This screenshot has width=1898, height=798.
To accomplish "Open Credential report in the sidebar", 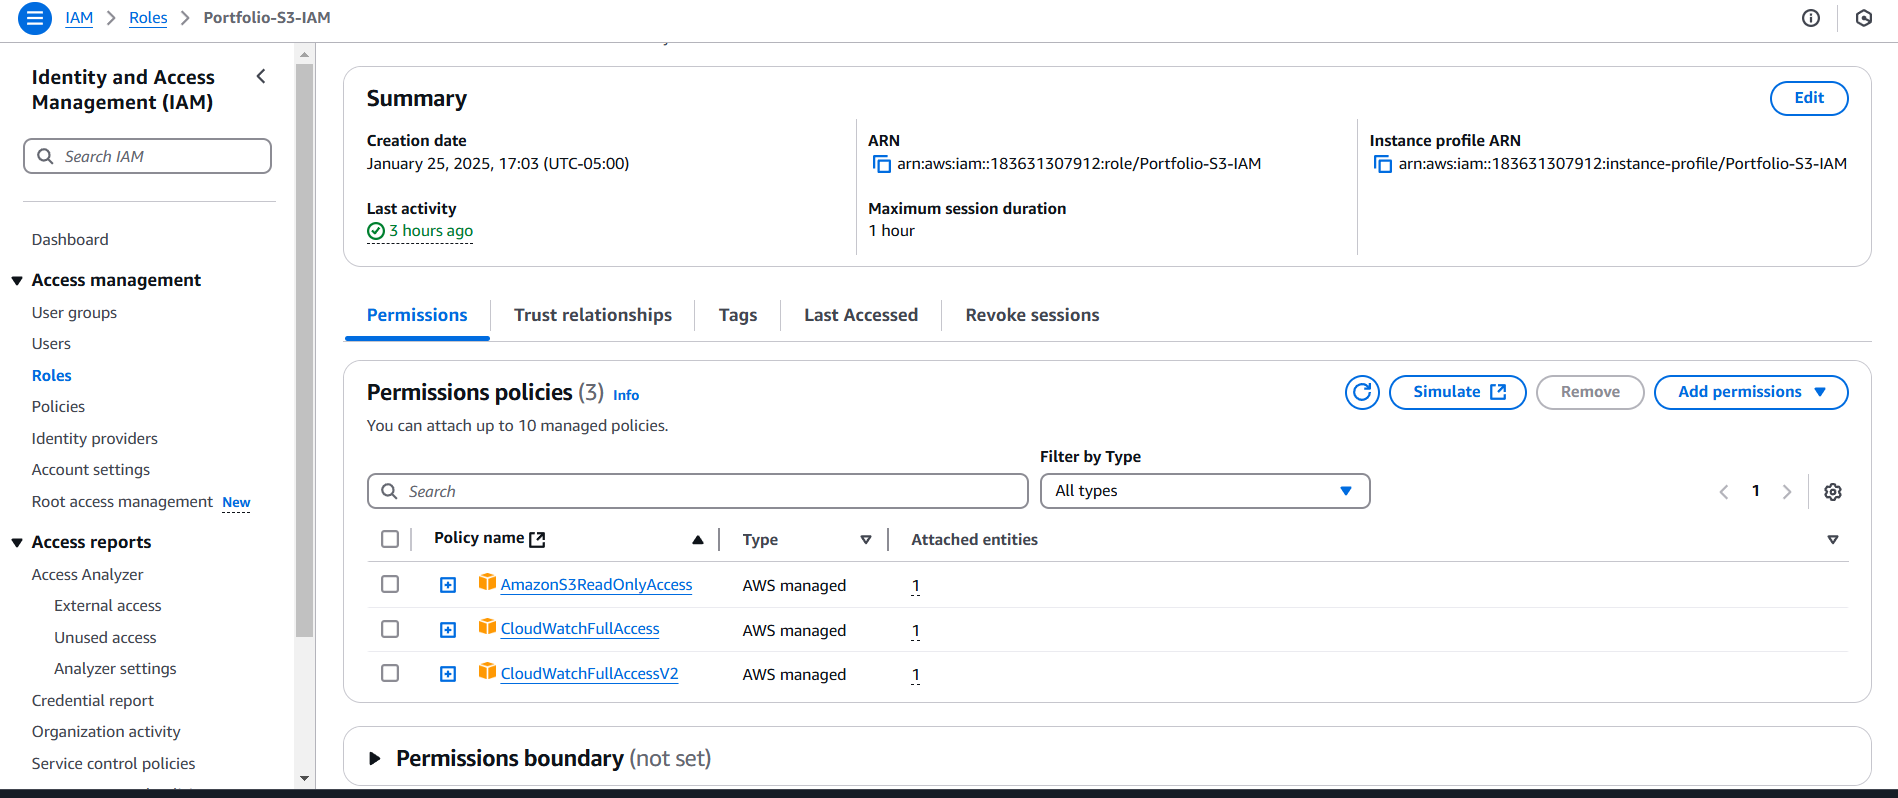I will (x=92, y=701).
